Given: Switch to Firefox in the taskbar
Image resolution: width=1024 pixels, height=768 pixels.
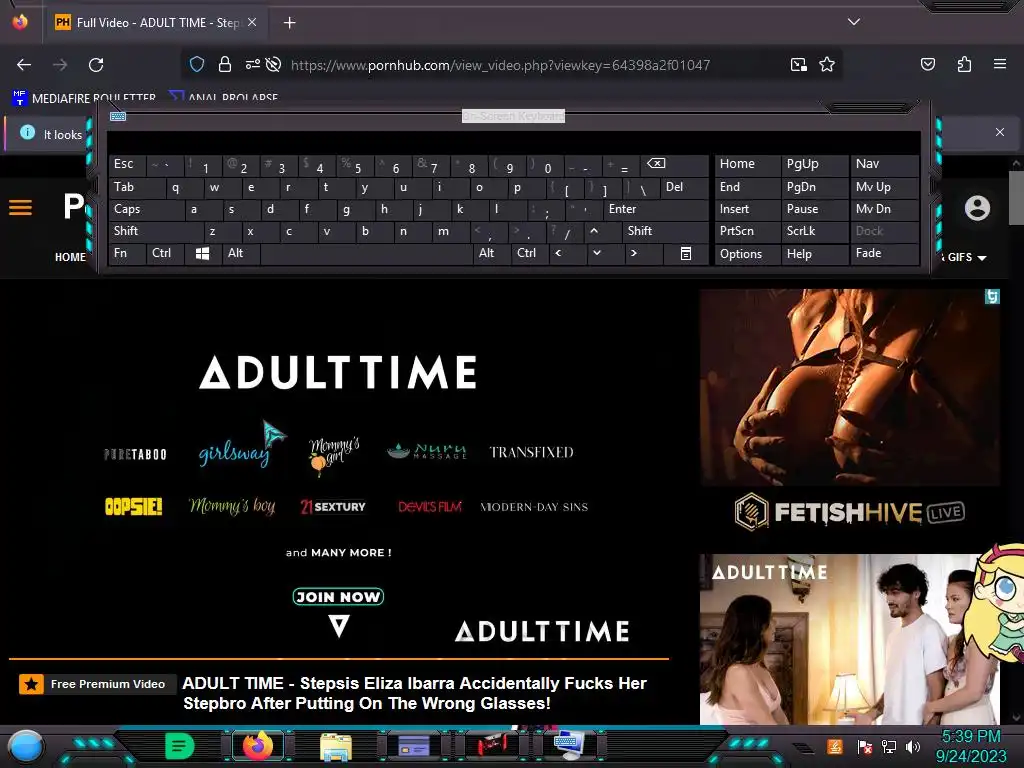Looking at the screenshot, I should (258, 746).
